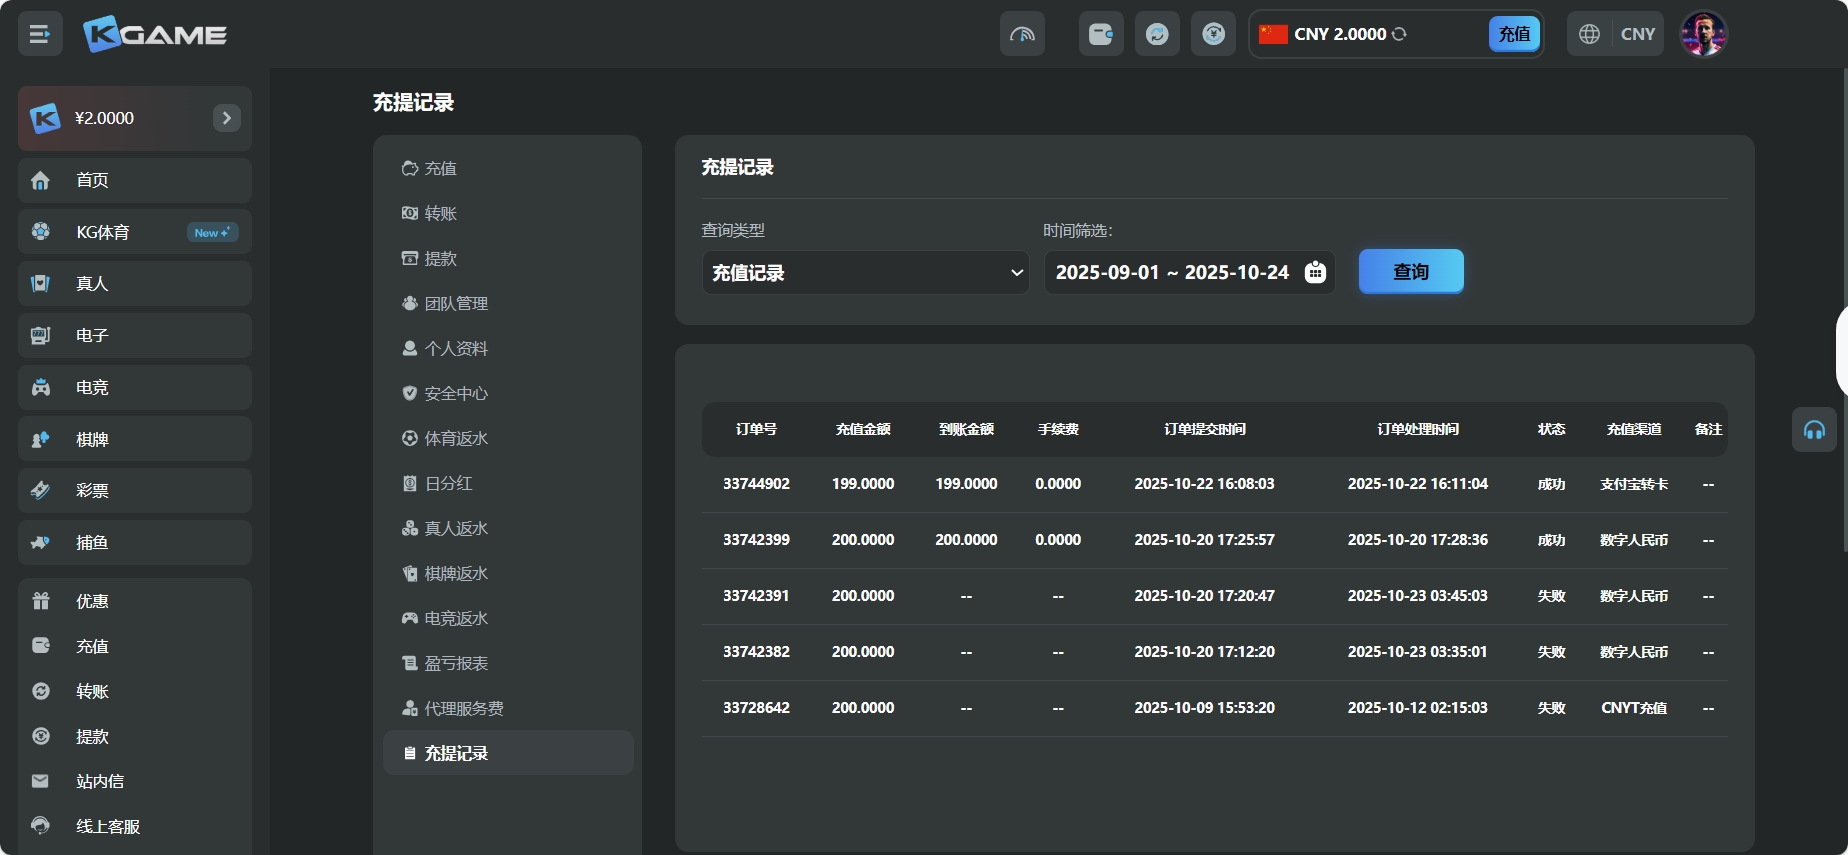Open the 查询类型 dropdown showing 充值记录
Viewport: 1848px width, 855px height.
[x=865, y=273]
